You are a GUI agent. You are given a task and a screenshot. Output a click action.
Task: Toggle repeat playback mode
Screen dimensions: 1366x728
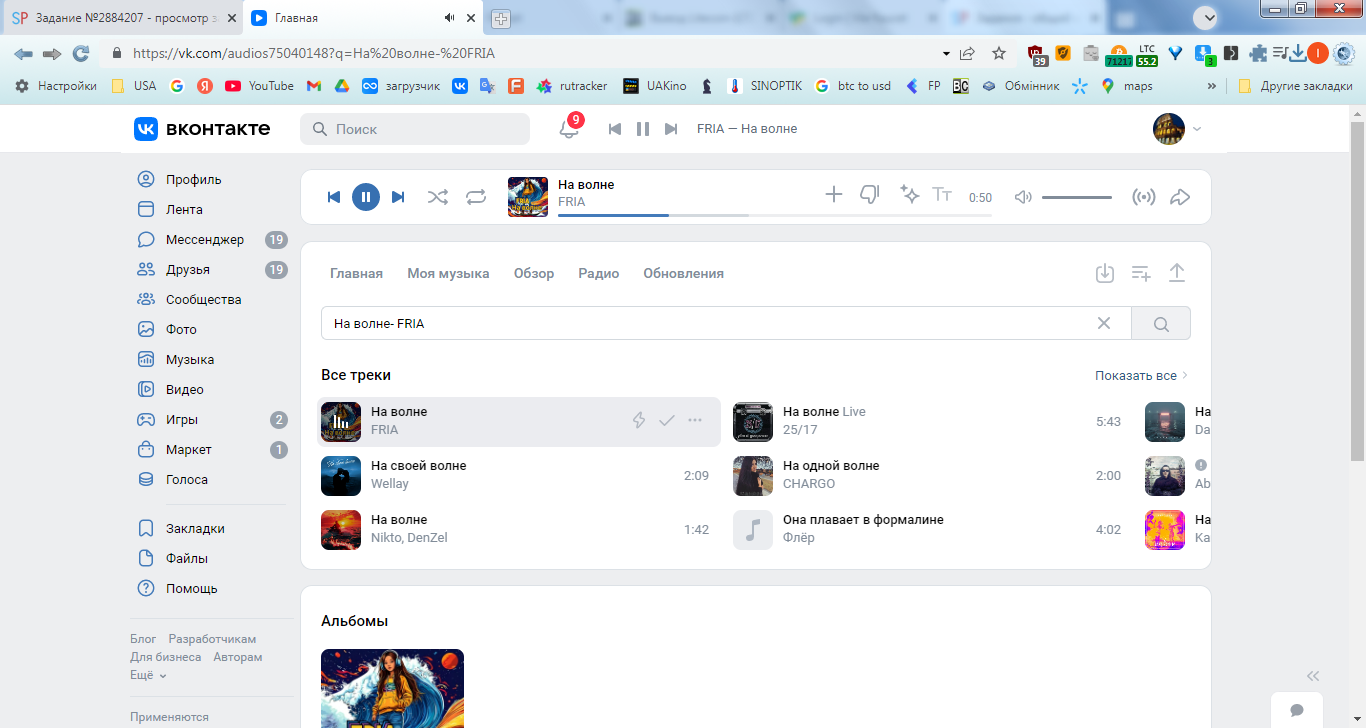pos(476,197)
